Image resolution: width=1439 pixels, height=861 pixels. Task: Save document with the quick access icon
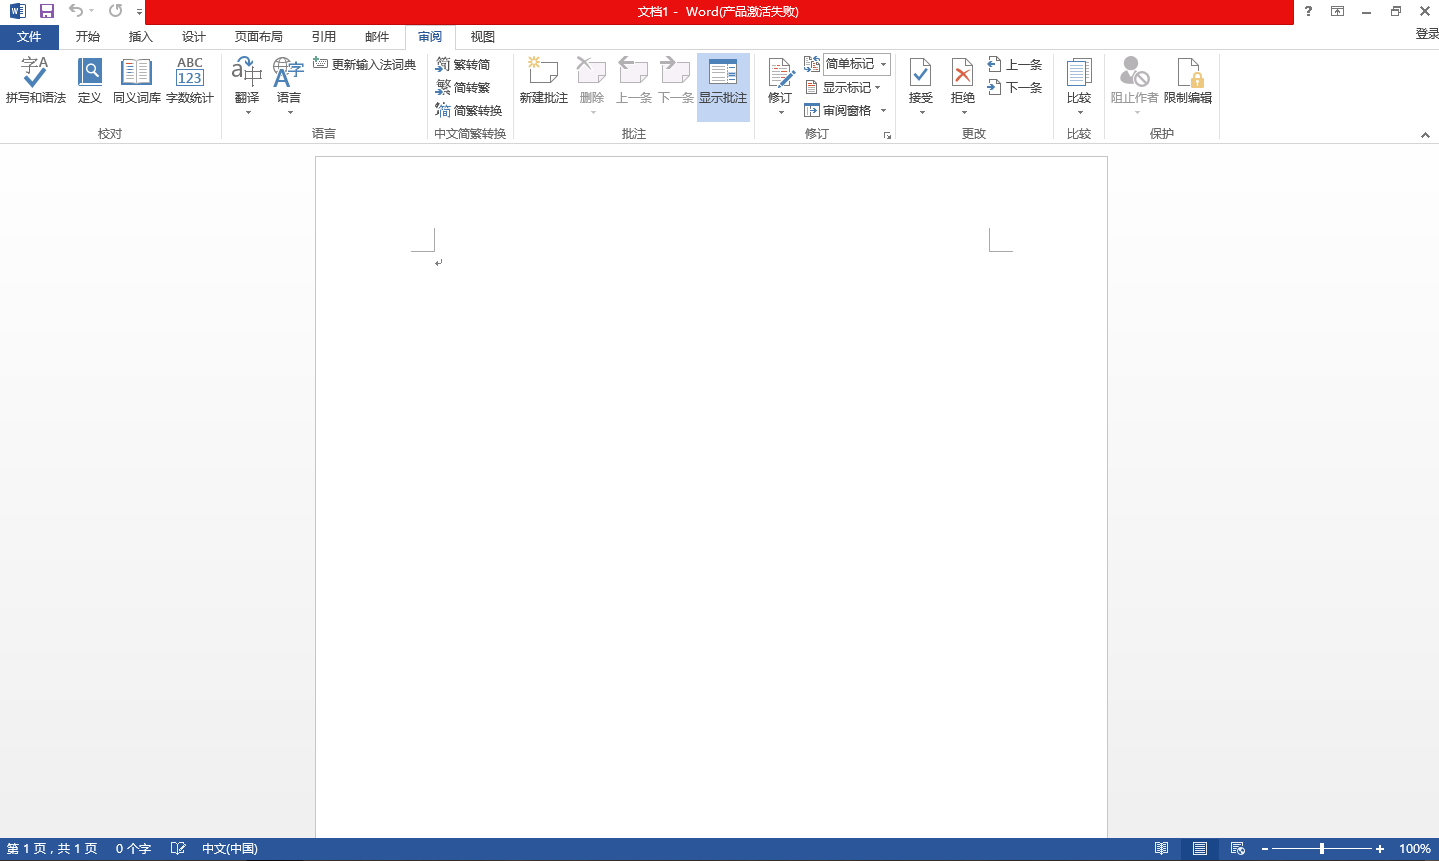[46, 11]
